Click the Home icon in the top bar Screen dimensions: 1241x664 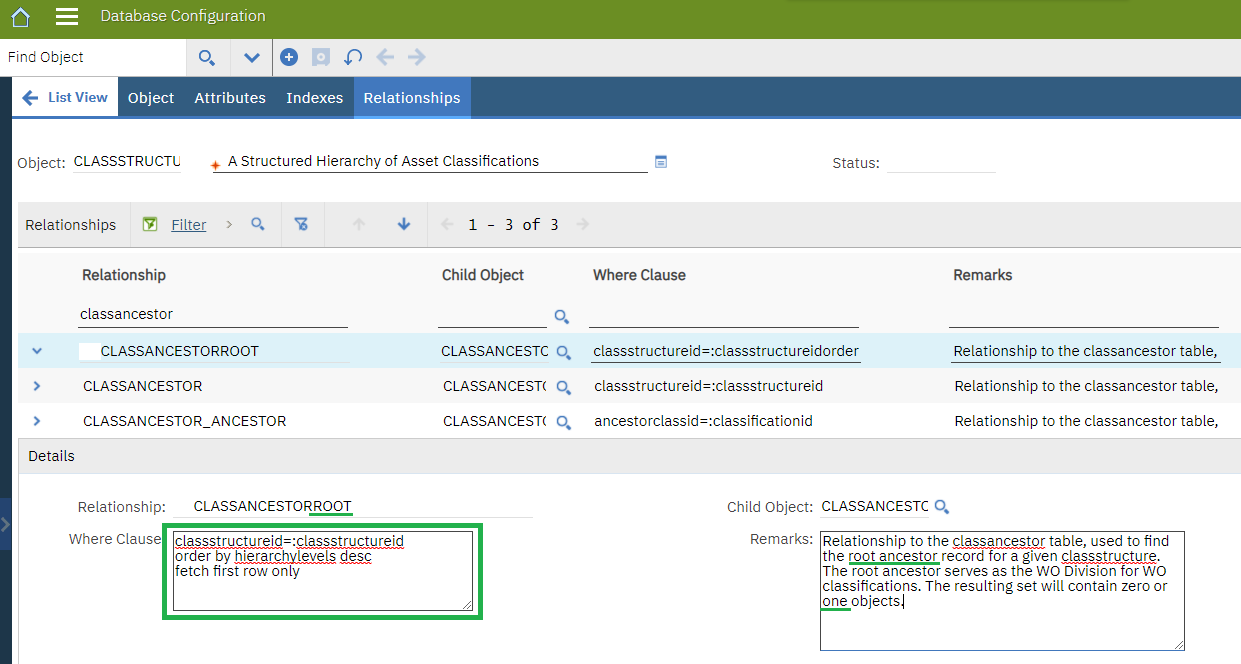click(19, 16)
